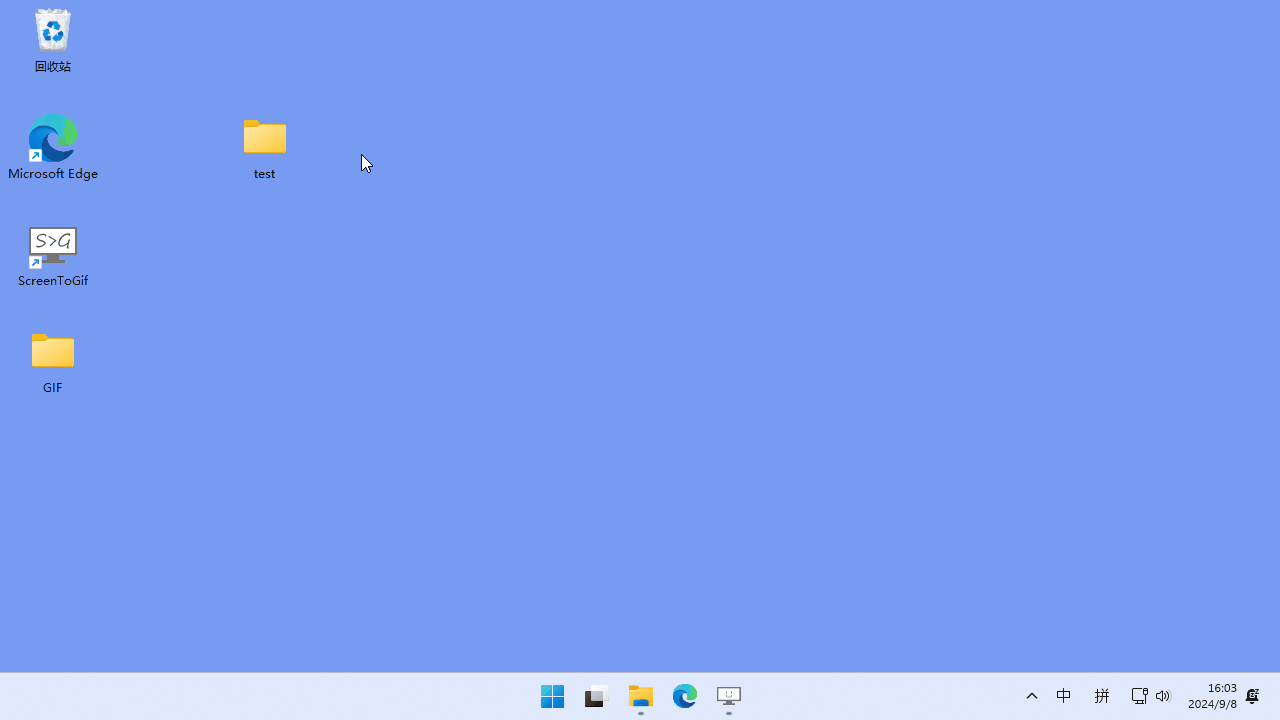Select the test folder icon
This screenshot has height=720, width=1280.
coord(264,138)
